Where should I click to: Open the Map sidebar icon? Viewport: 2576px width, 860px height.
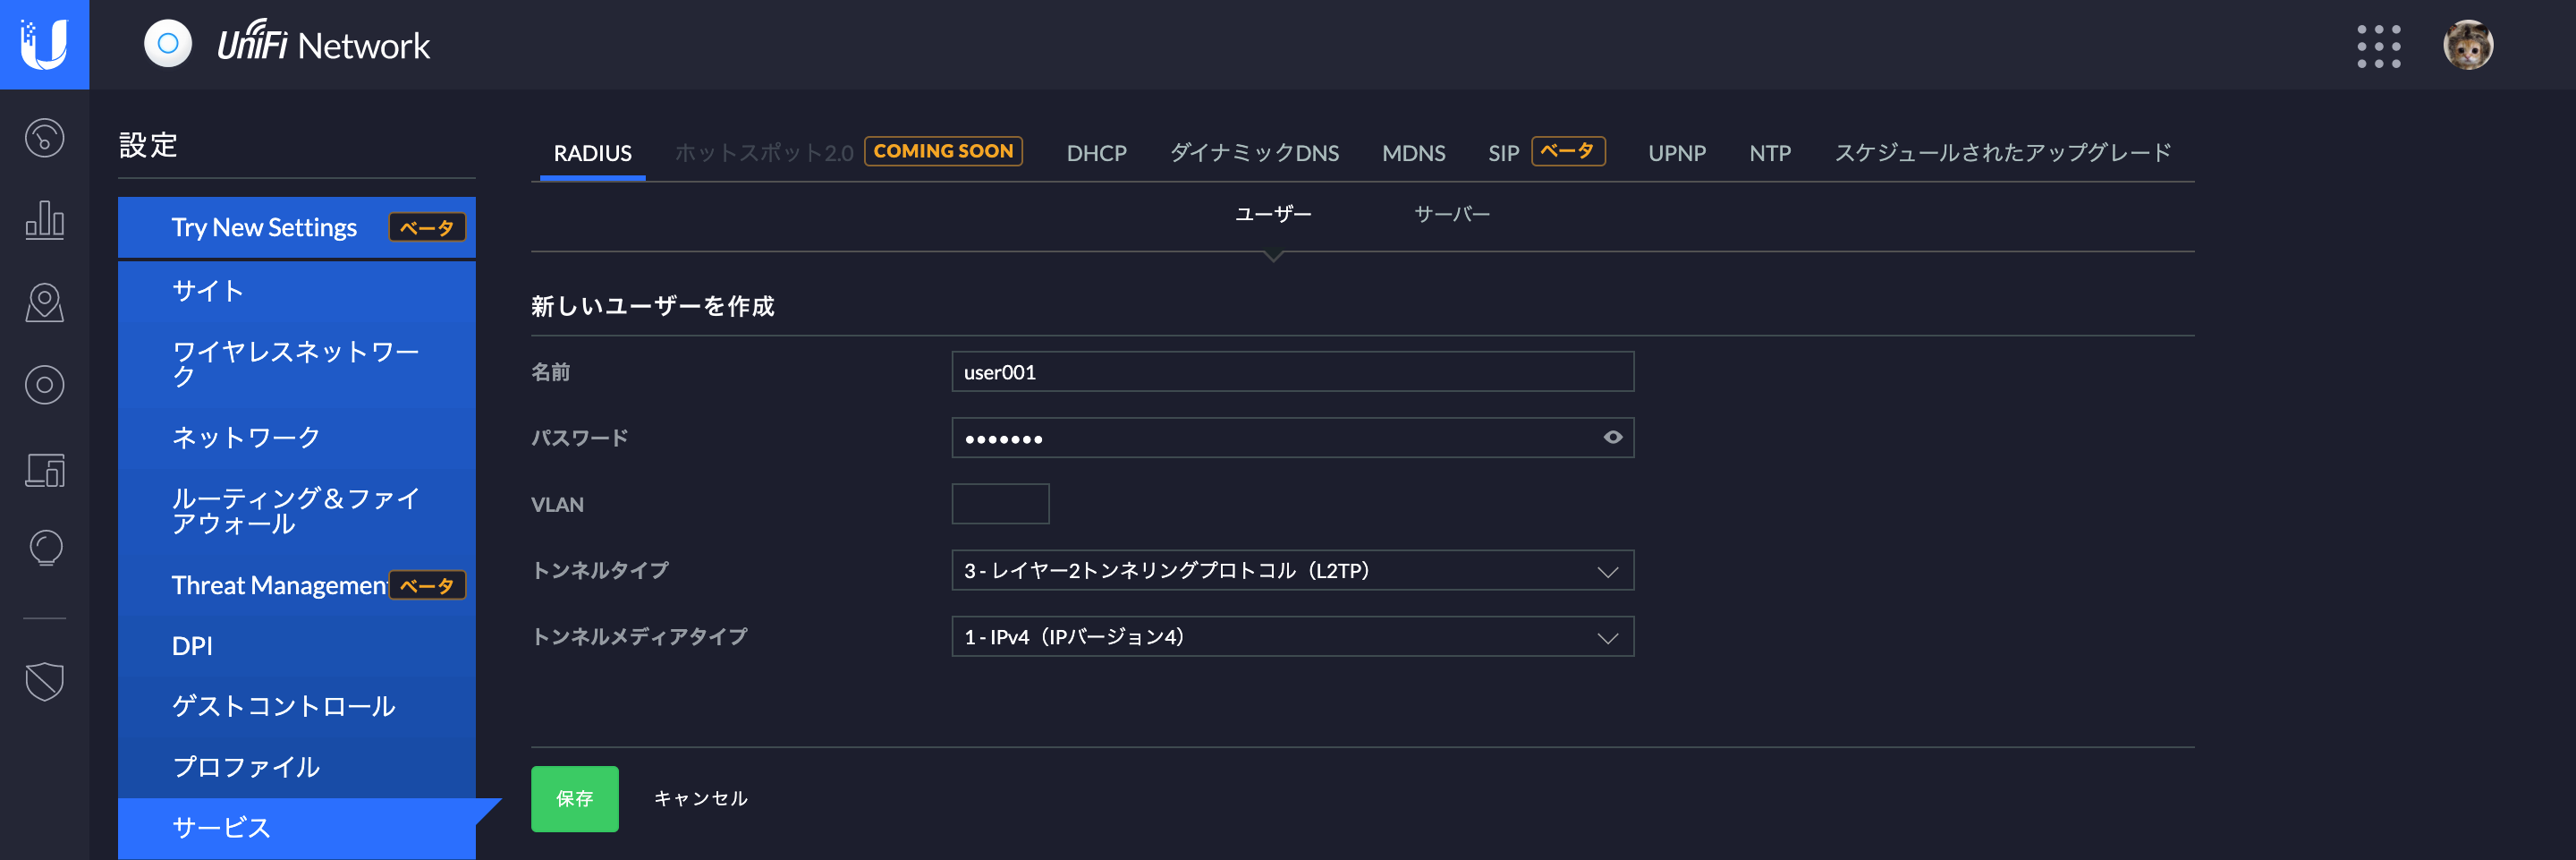click(x=44, y=302)
